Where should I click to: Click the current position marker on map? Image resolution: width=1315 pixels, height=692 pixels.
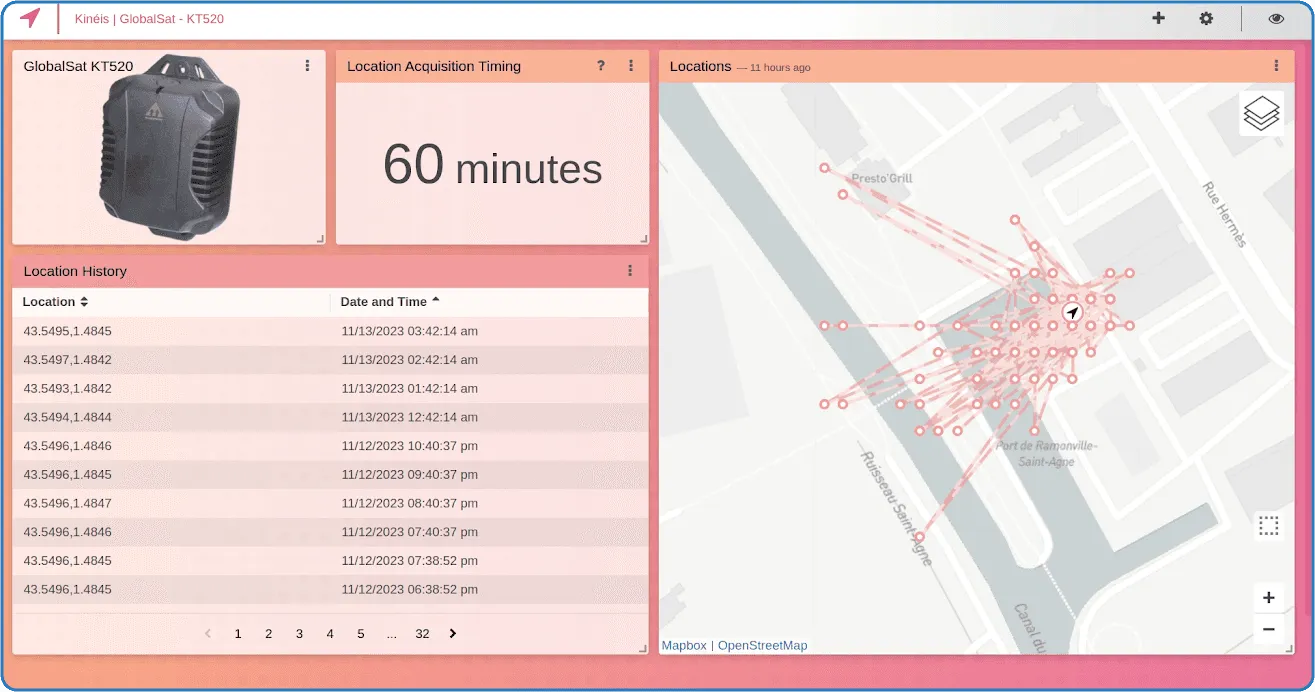tap(1072, 313)
